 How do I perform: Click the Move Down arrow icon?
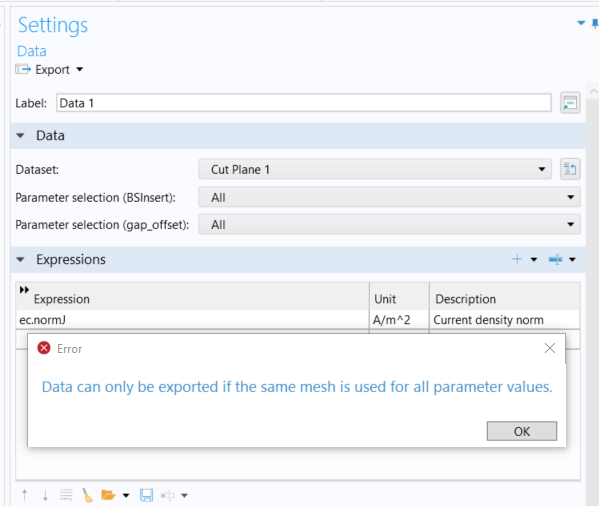point(45,495)
